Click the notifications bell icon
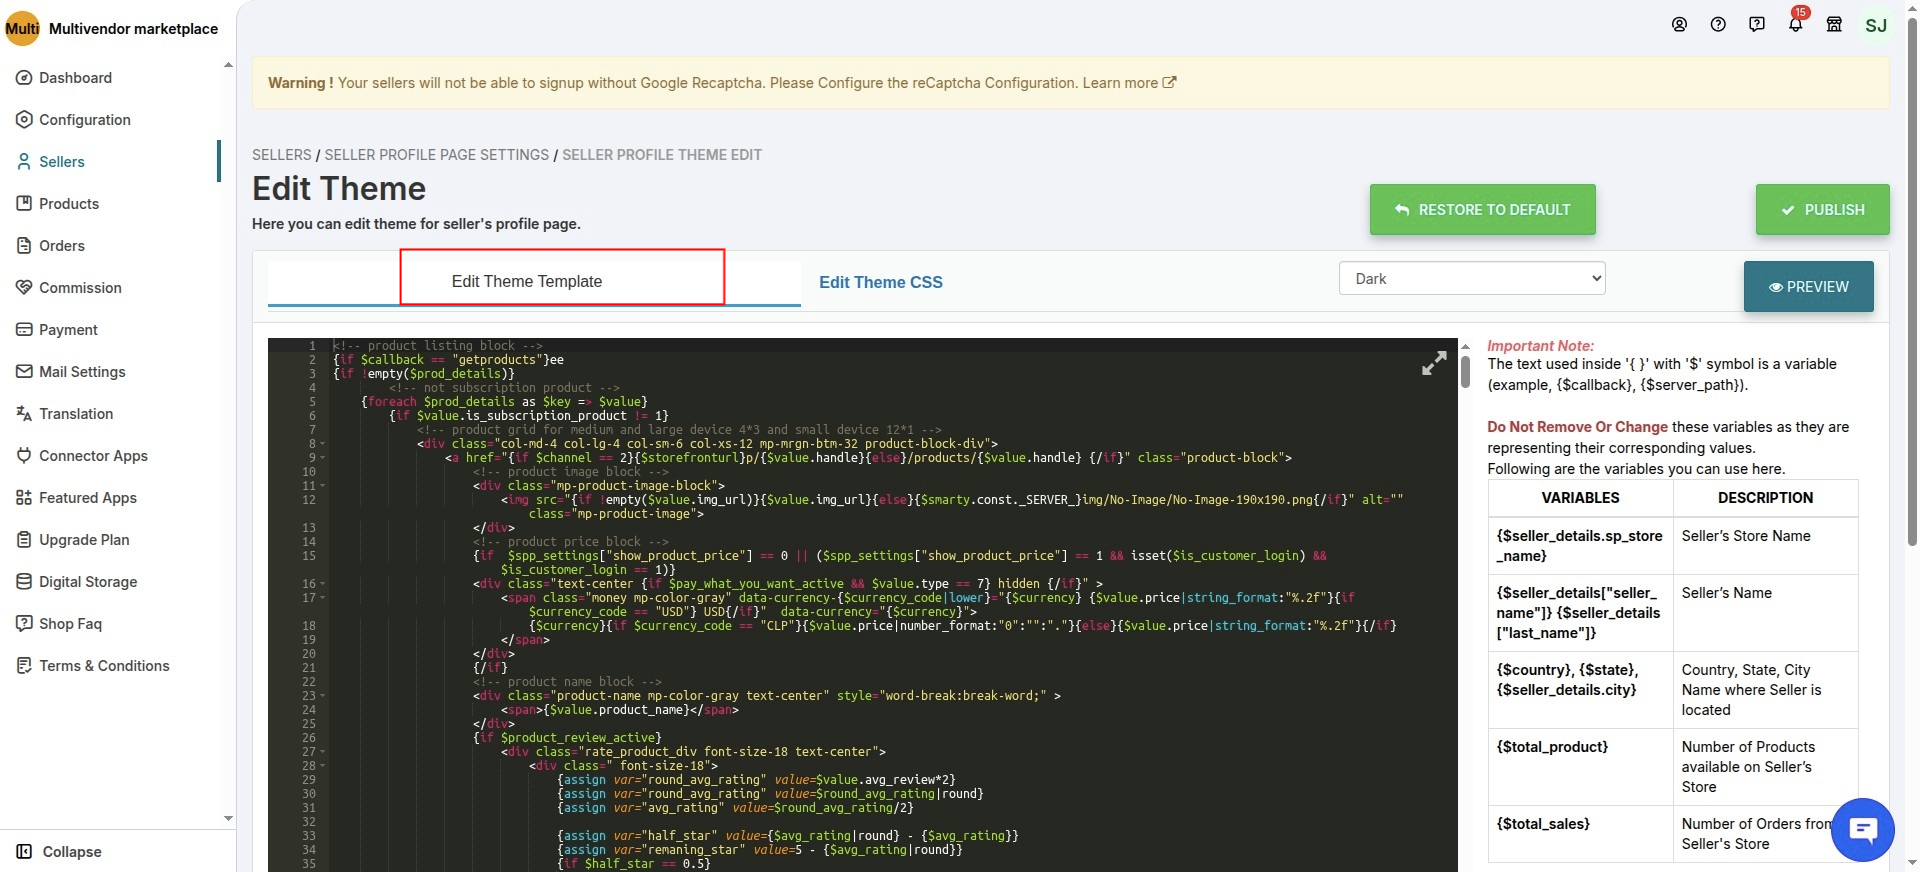Screen dimensions: 1920x872 coord(1795,25)
